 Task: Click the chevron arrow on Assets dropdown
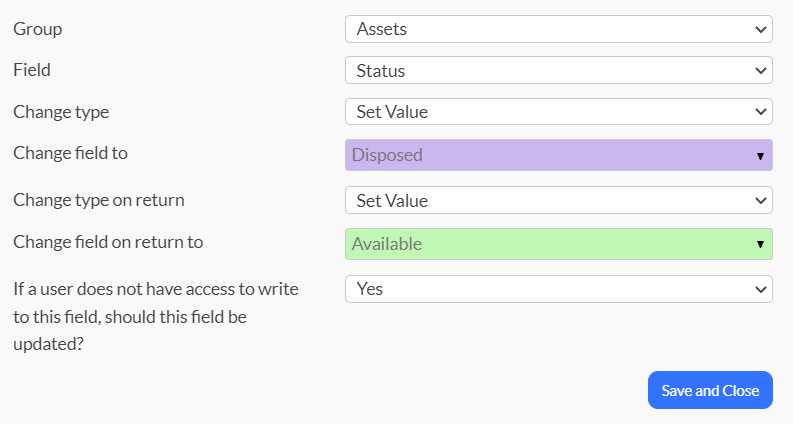760,29
